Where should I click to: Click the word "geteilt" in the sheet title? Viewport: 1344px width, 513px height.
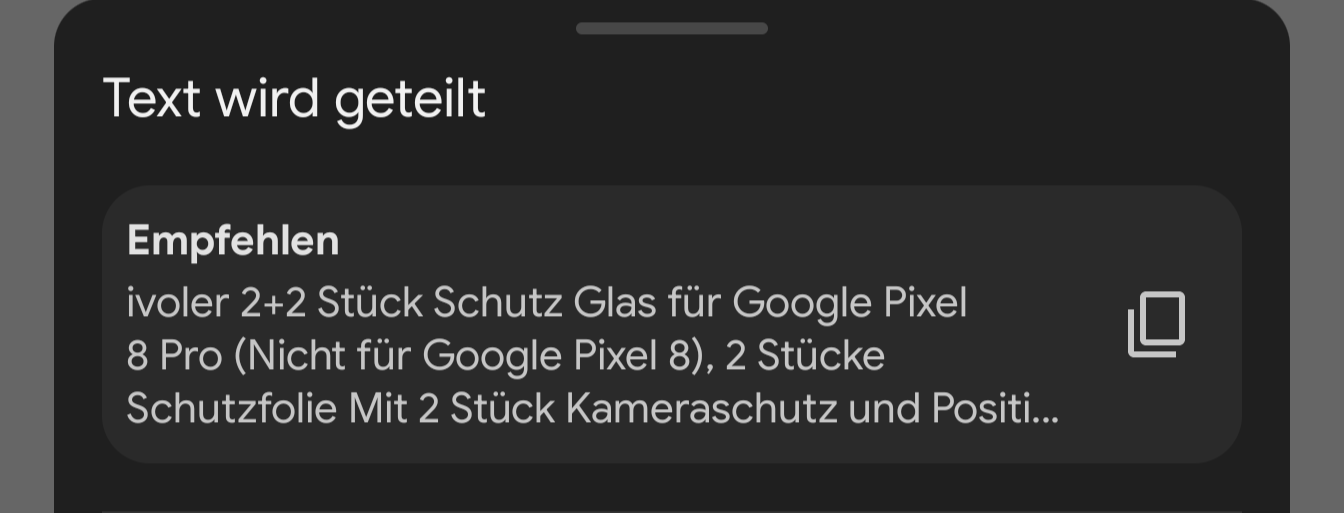click(x=410, y=99)
